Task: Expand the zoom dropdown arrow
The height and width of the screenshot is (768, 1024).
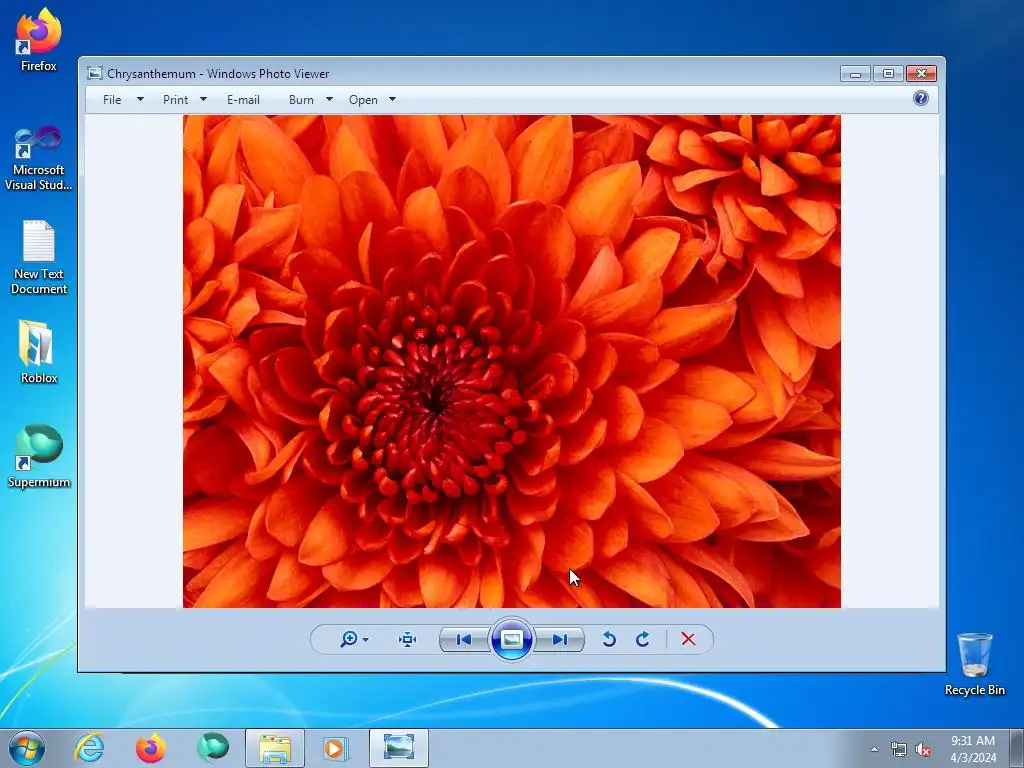Action: pyautogui.click(x=366, y=640)
